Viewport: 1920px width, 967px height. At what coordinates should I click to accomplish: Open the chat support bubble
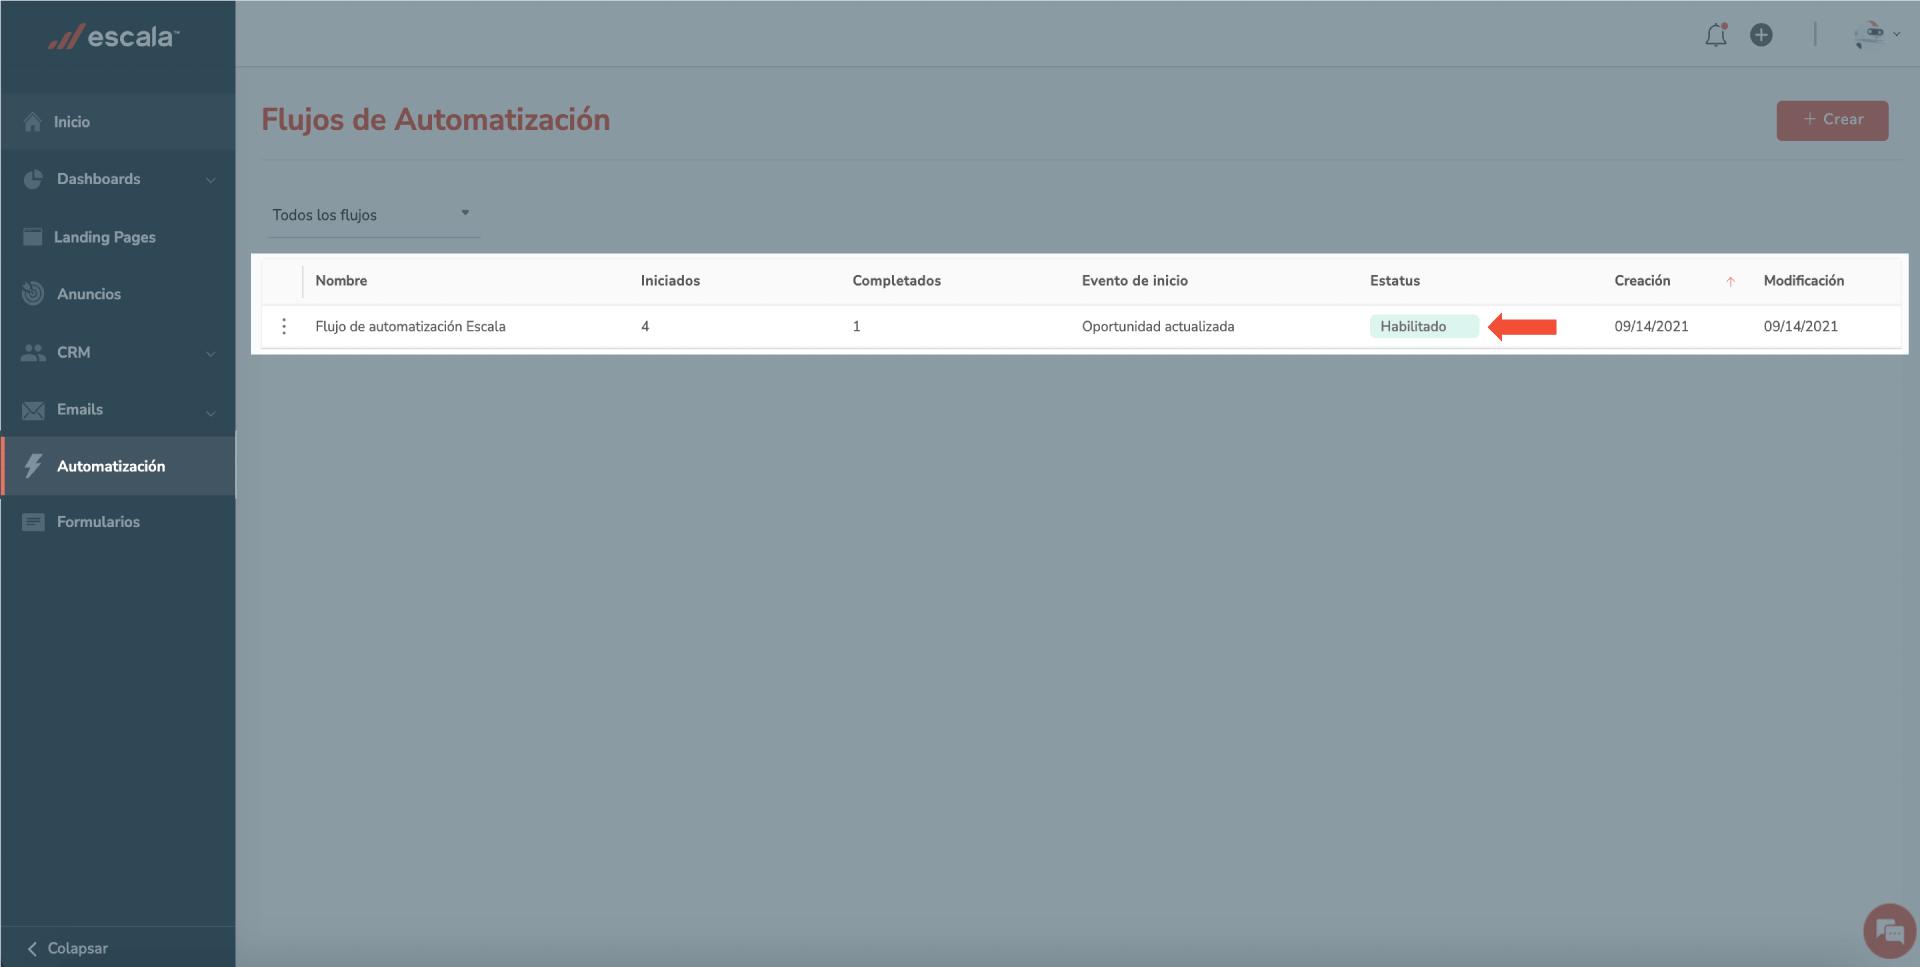tap(1889, 931)
